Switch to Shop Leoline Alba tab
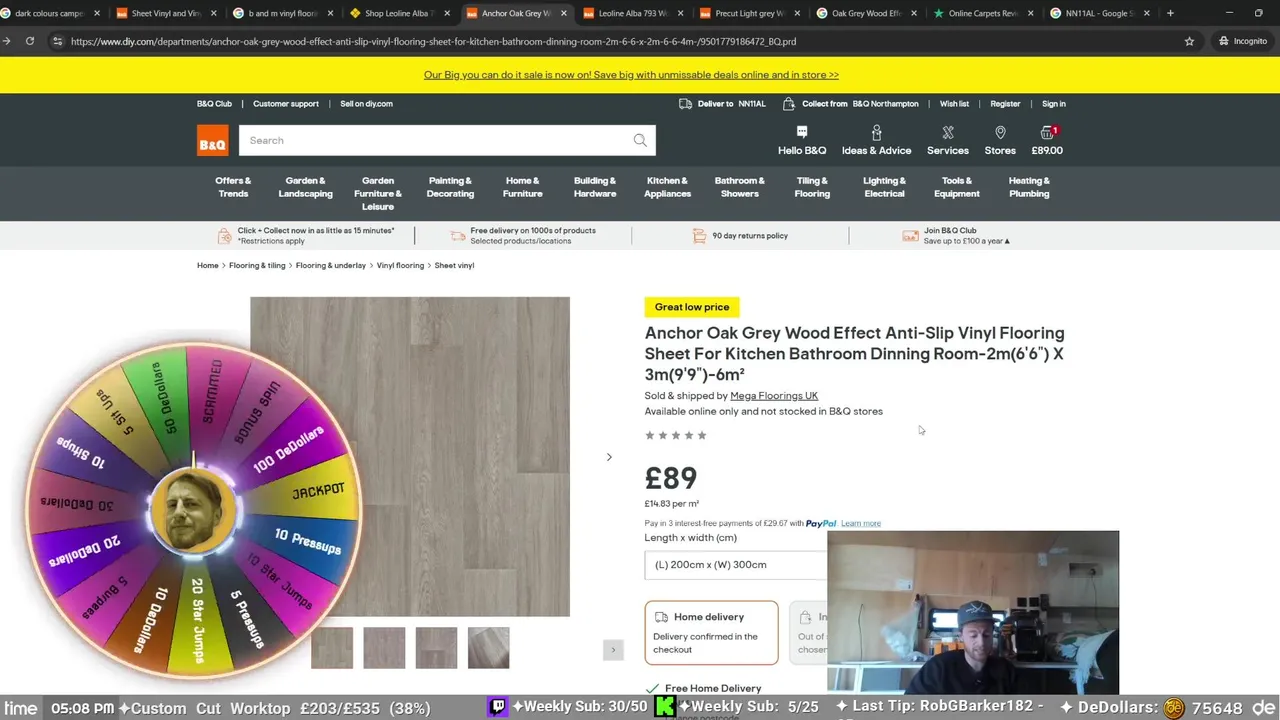 click(399, 13)
